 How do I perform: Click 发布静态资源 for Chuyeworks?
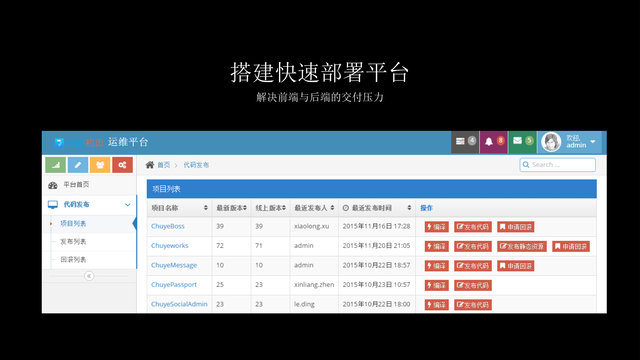click(x=522, y=246)
